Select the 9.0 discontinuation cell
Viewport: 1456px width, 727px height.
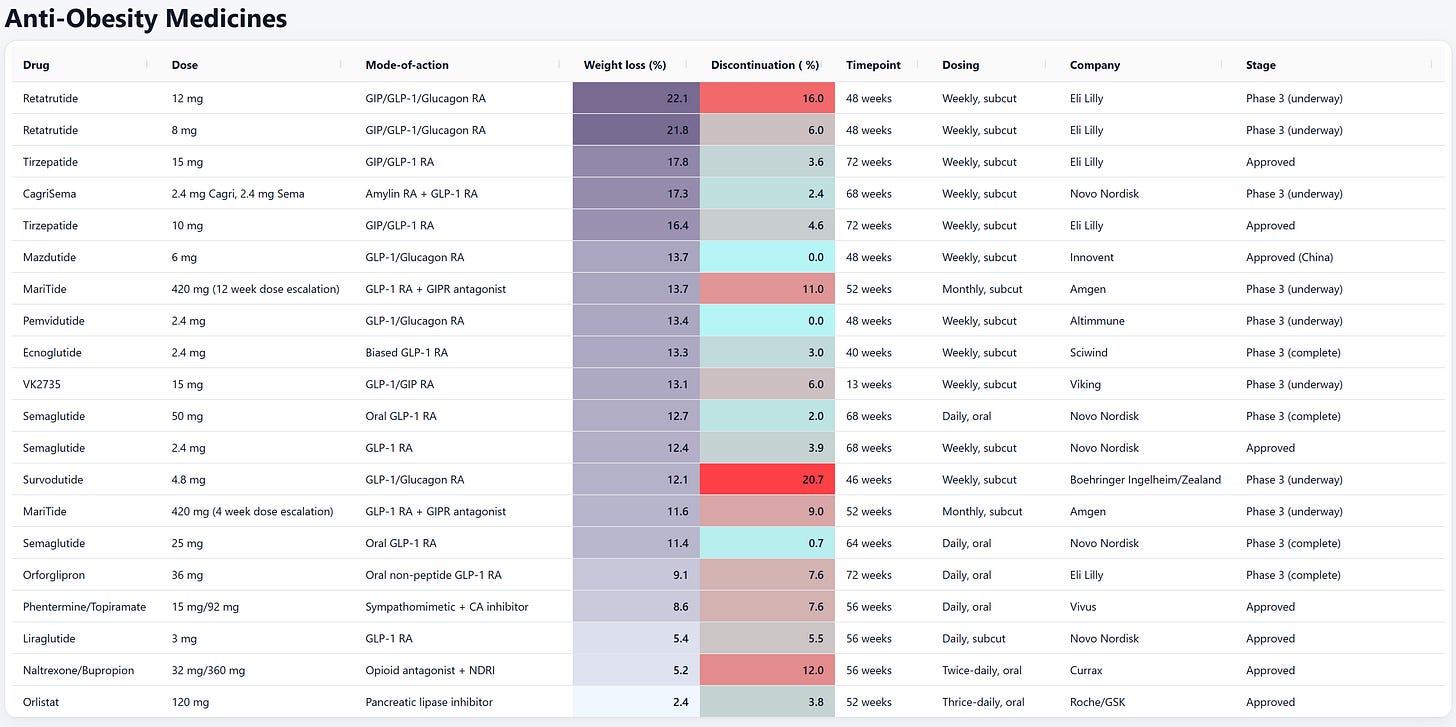tap(767, 511)
